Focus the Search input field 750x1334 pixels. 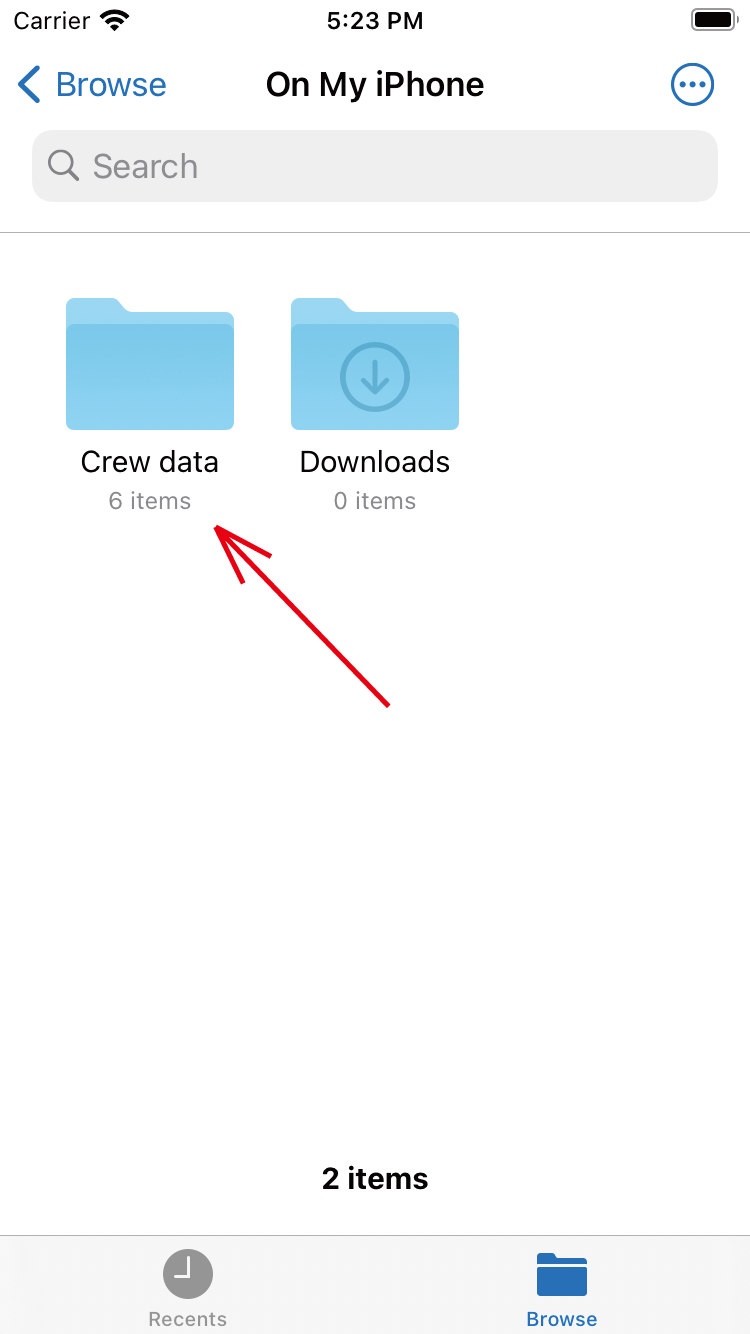coord(375,166)
